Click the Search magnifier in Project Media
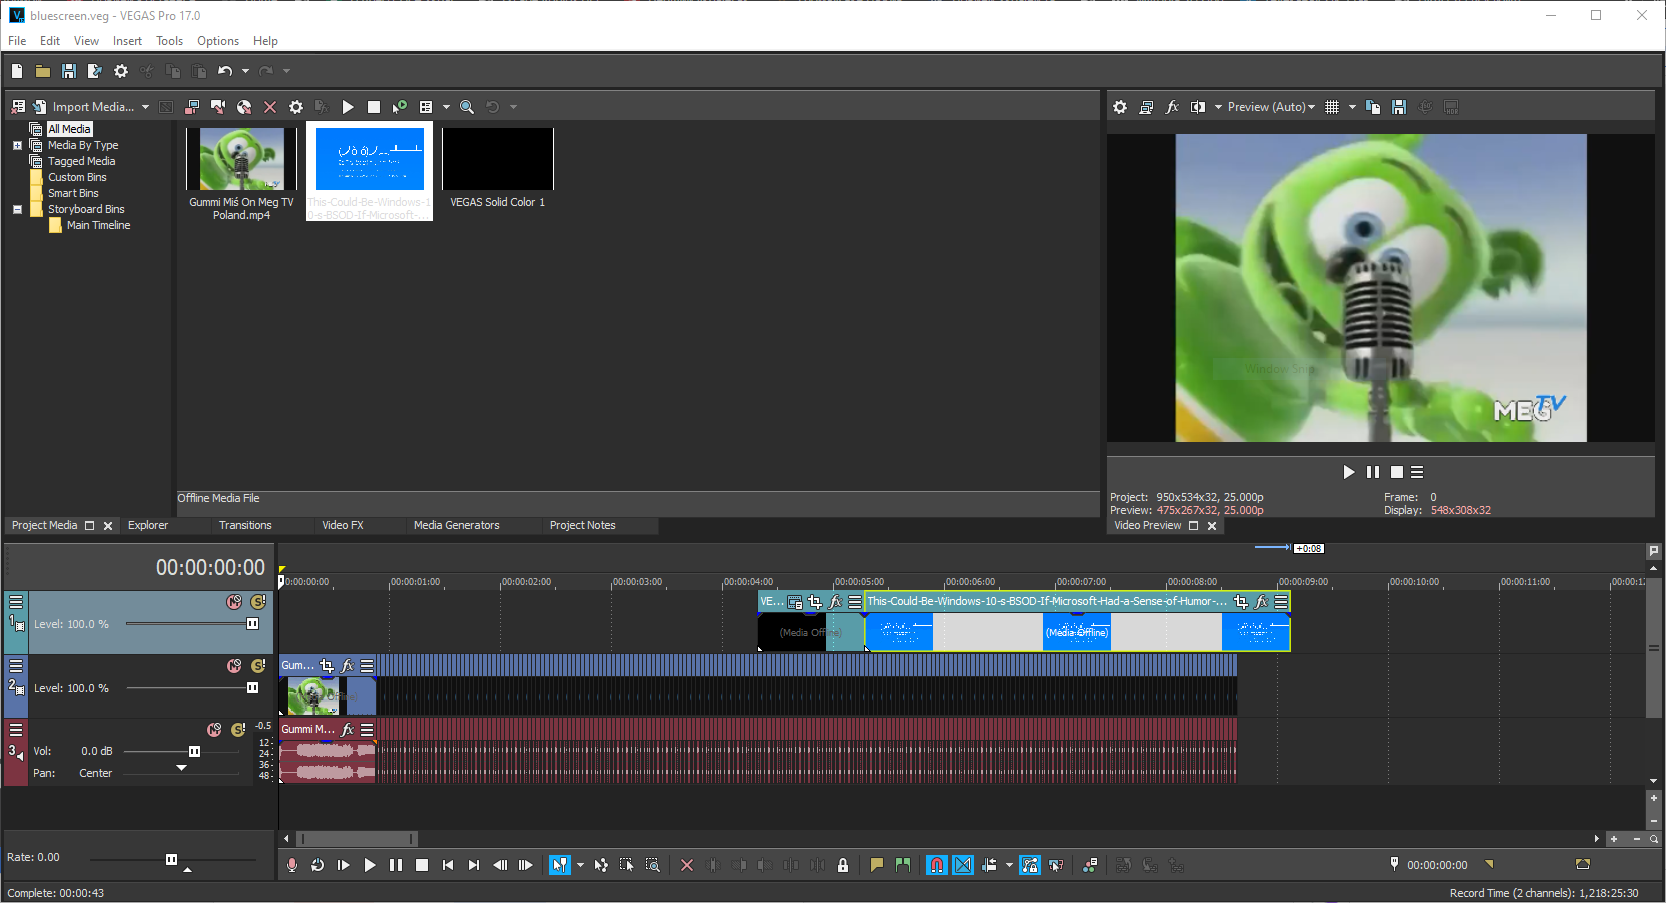 click(x=467, y=107)
